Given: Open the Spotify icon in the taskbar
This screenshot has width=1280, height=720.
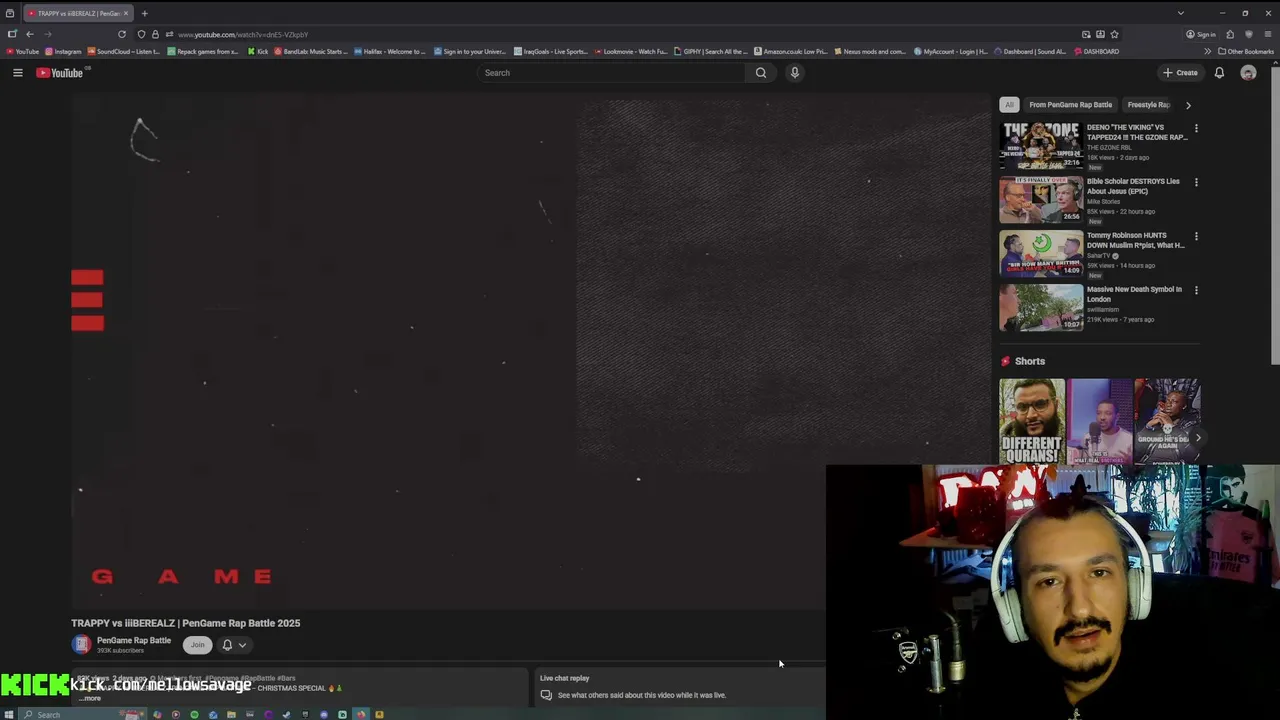Looking at the screenshot, I should (194, 714).
